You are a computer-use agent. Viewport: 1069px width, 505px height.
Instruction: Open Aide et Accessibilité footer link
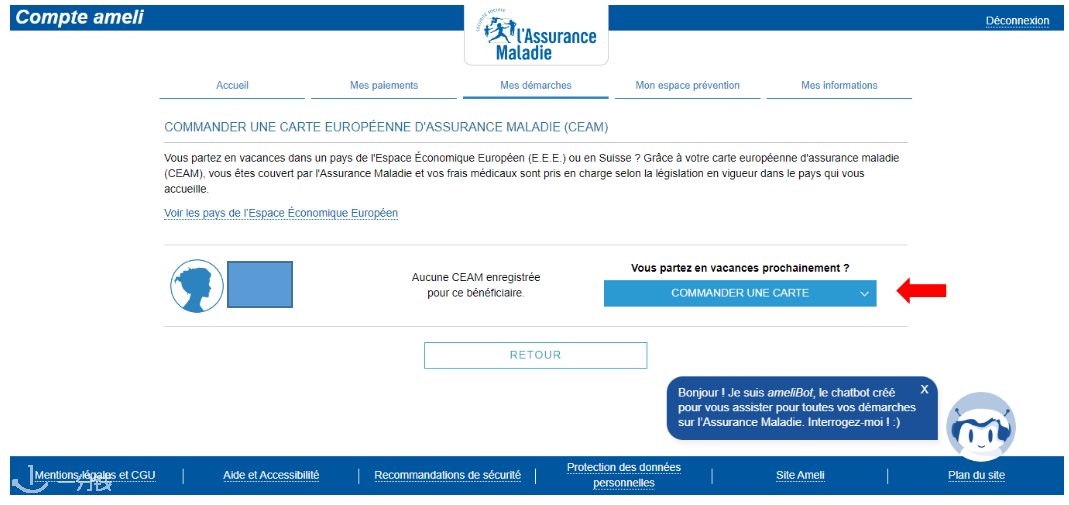[x=271, y=475]
